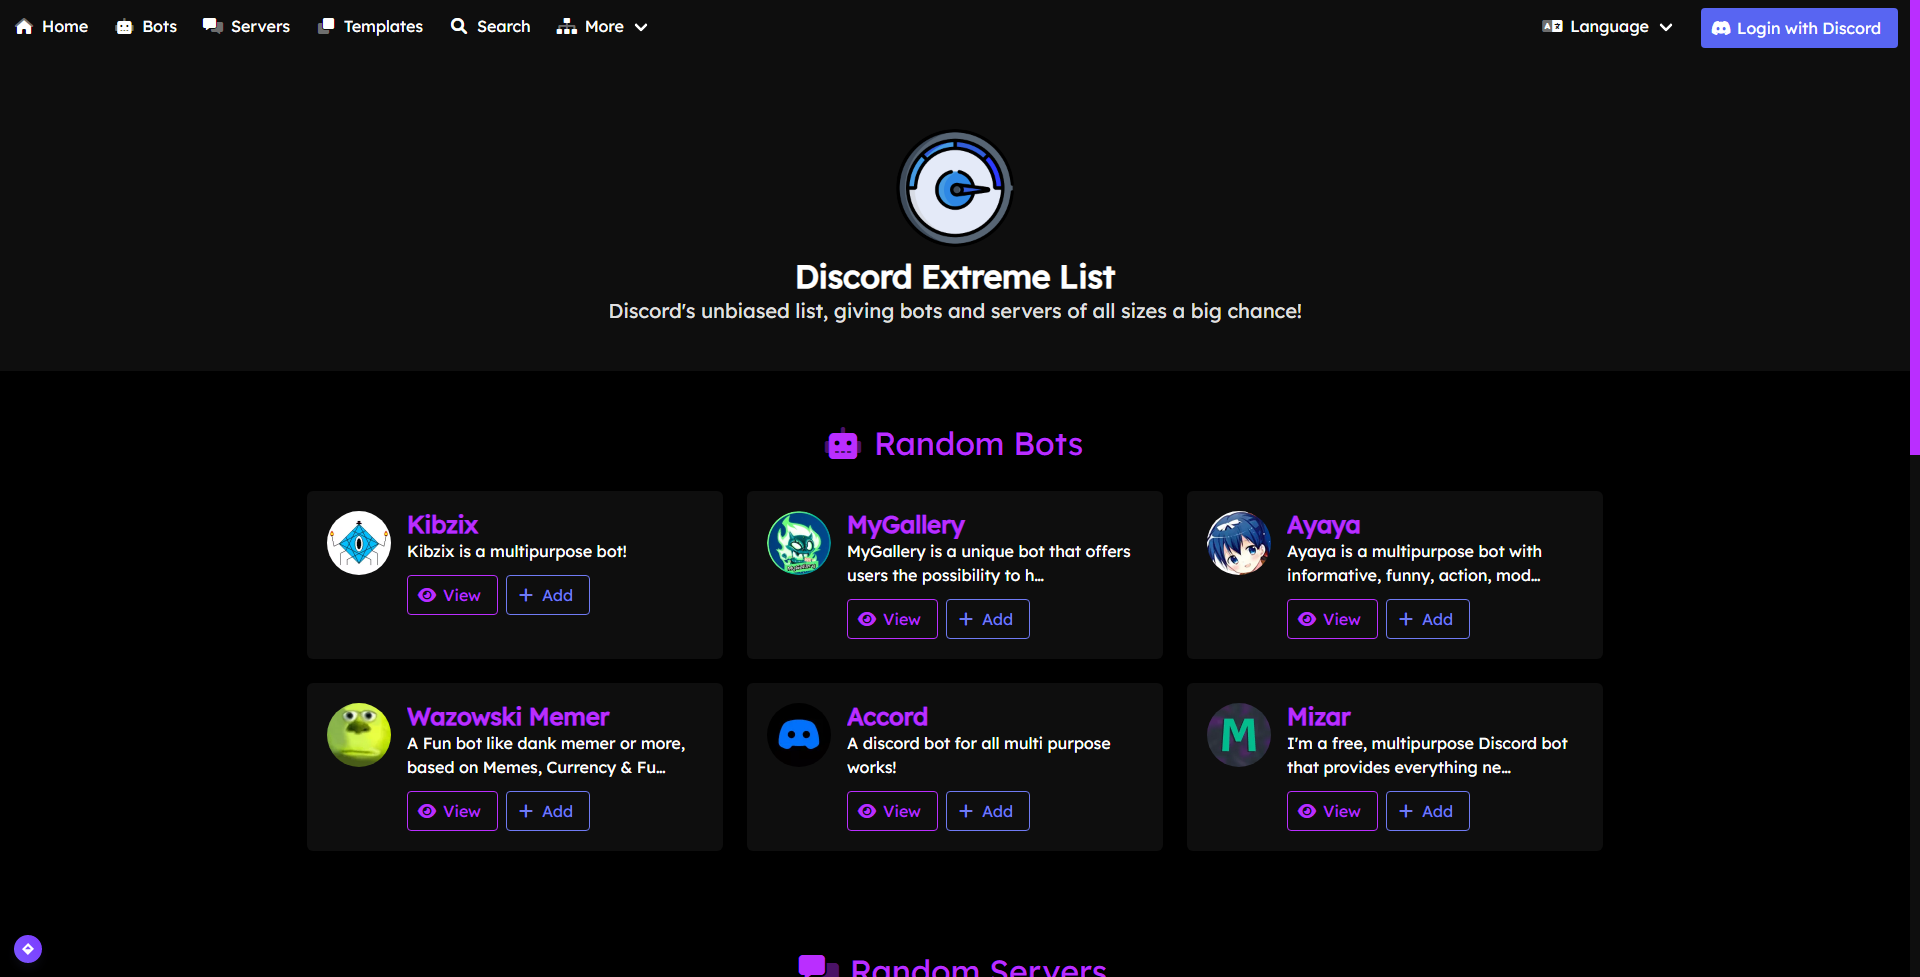
Task: Click the More sitemap icon
Action: click(x=567, y=27)
